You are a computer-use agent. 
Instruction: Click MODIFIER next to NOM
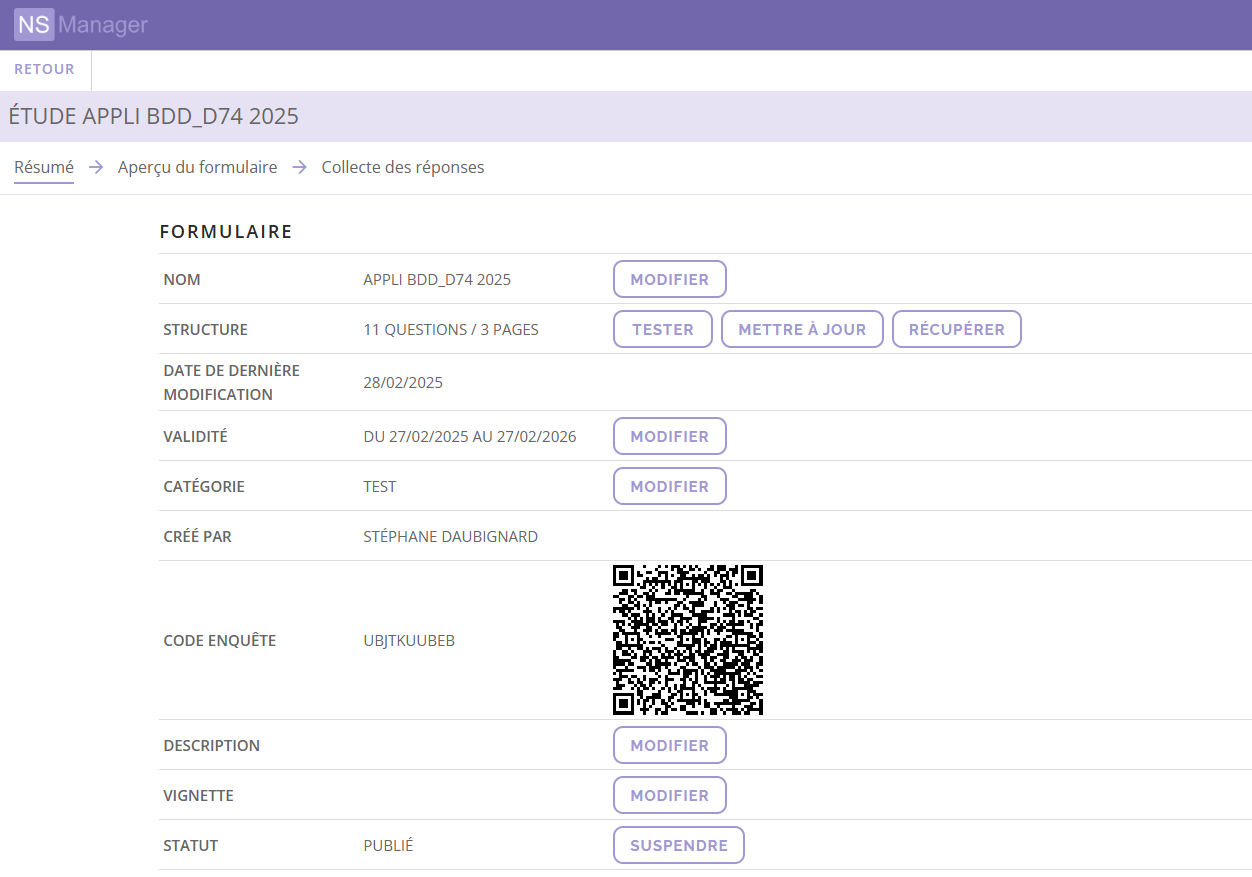[669, 279]
